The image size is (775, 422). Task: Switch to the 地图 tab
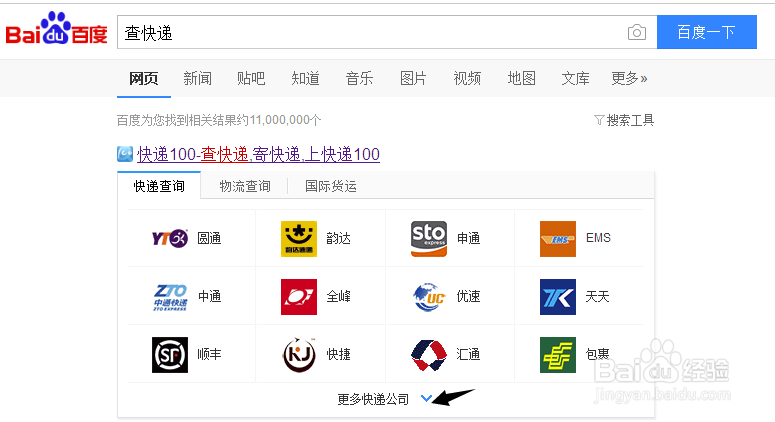[521, 78]
